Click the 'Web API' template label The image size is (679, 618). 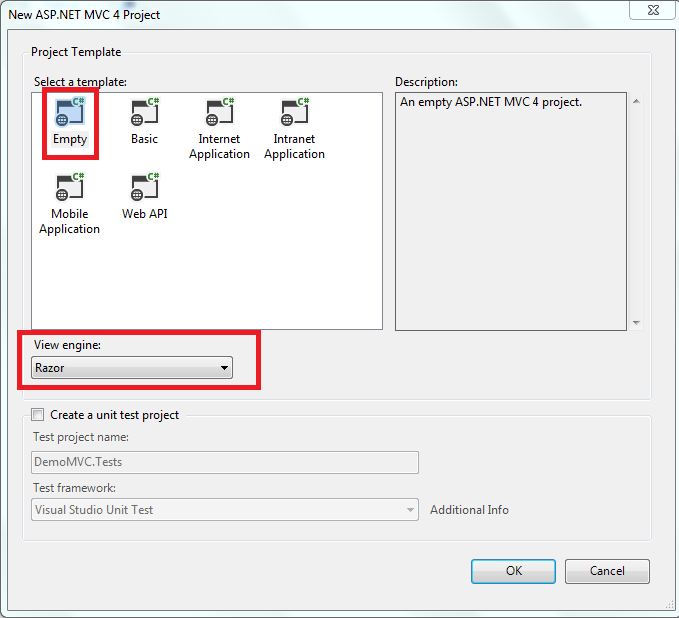[145, 214]
